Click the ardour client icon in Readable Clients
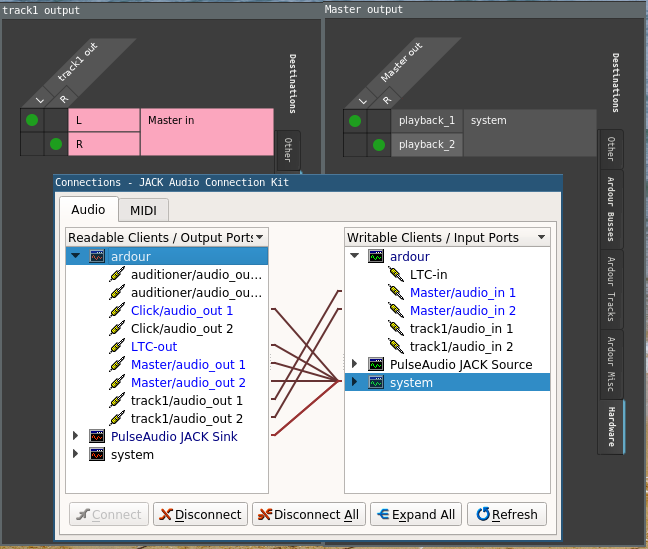 [x=97, y=256]
